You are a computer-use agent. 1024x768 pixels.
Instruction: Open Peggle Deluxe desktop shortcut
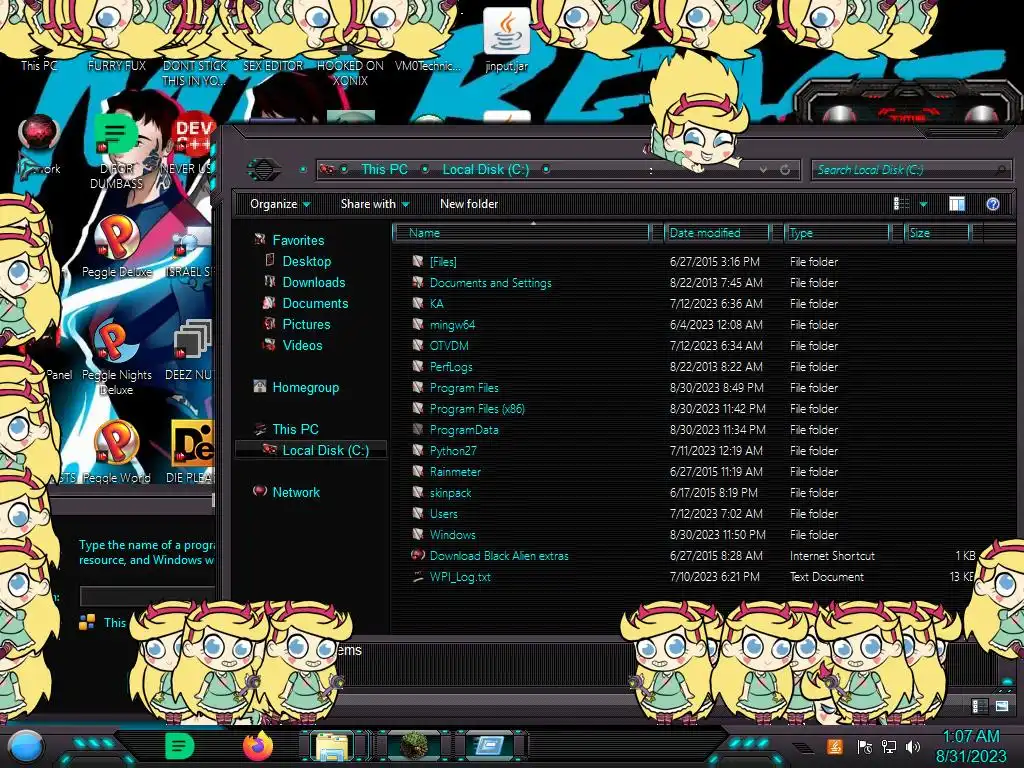tap(117, 247)
